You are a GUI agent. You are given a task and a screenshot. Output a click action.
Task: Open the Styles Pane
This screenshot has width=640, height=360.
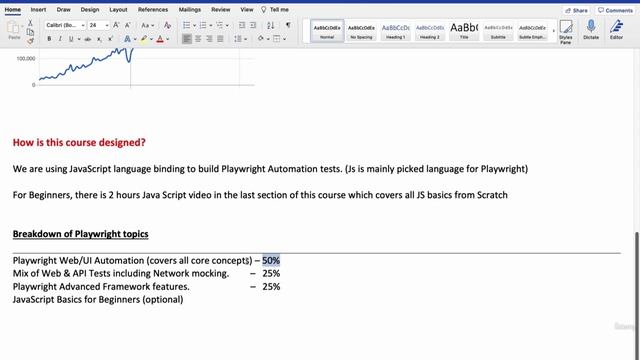[x=566, y=32]
